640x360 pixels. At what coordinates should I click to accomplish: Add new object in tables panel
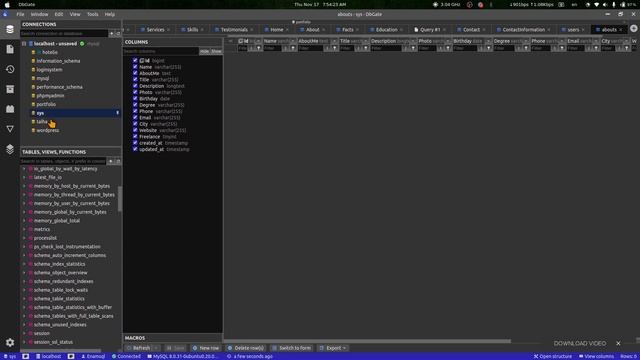pyautogui.click(x=111, y=161)
